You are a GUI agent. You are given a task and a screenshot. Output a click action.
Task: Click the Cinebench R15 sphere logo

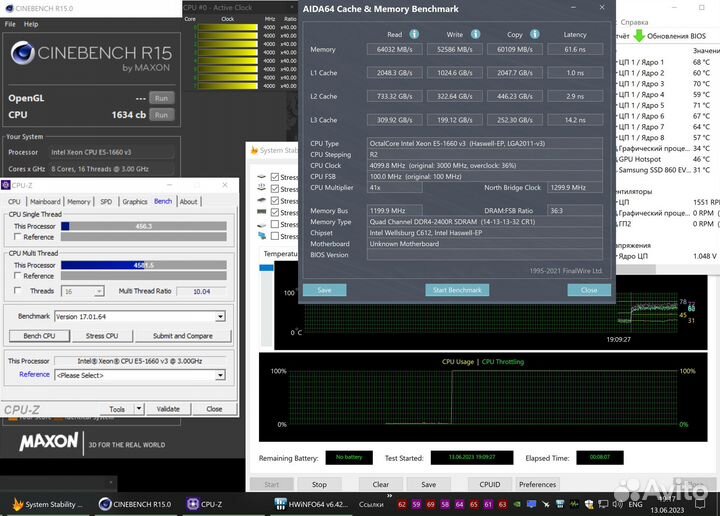22,53
